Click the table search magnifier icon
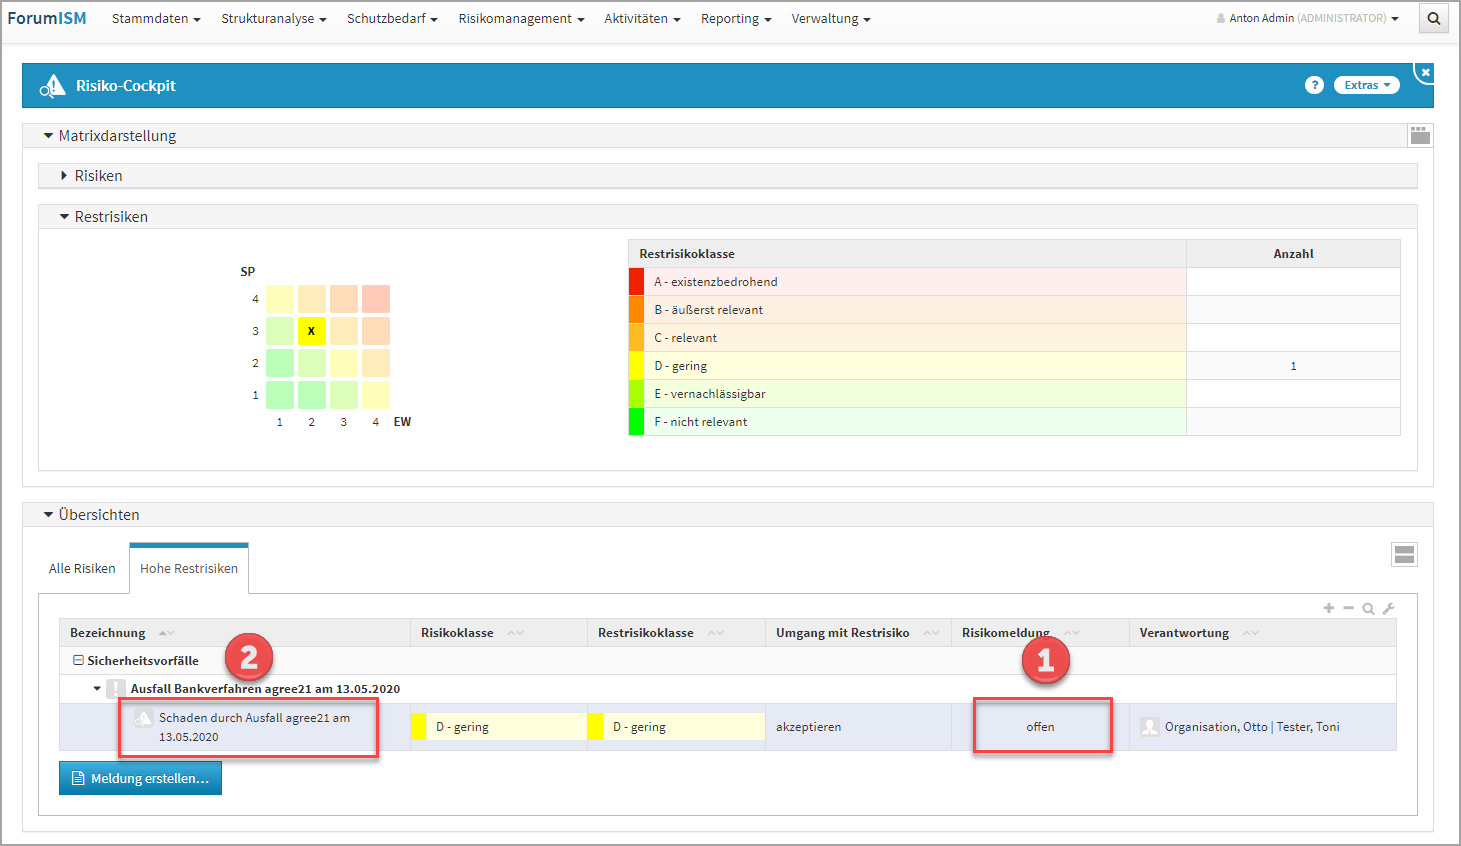 (x=1368, y=608)
